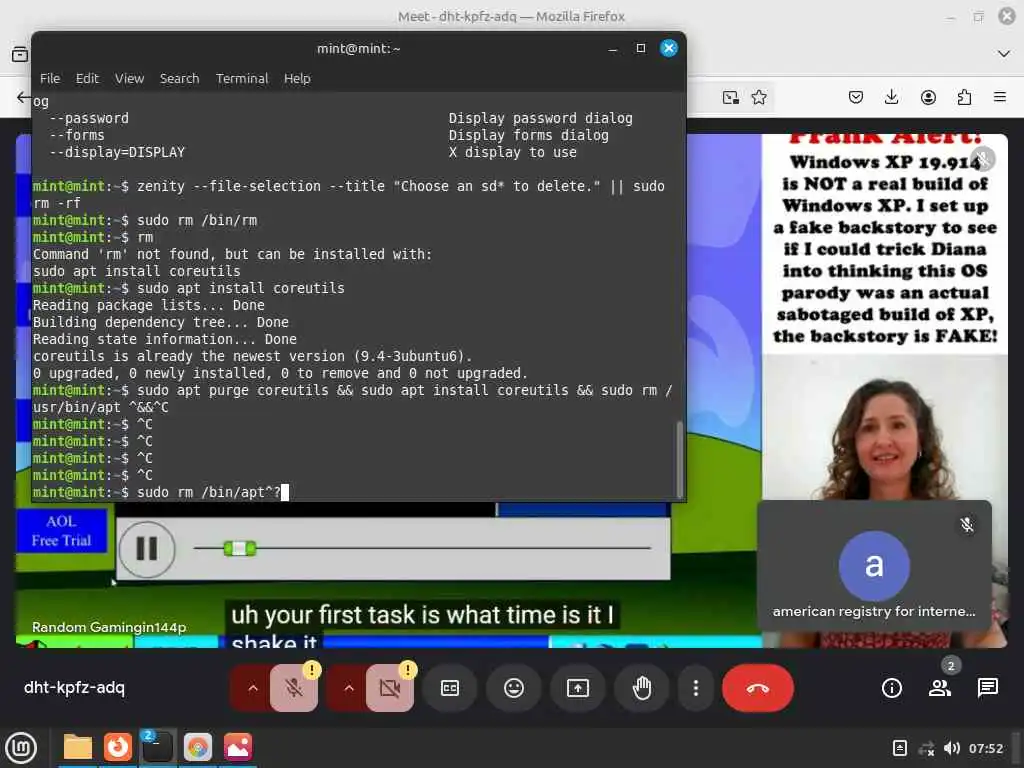Open Search menu in terminal
This screenshot has width=1024, height=768.
tap(180, 78)
